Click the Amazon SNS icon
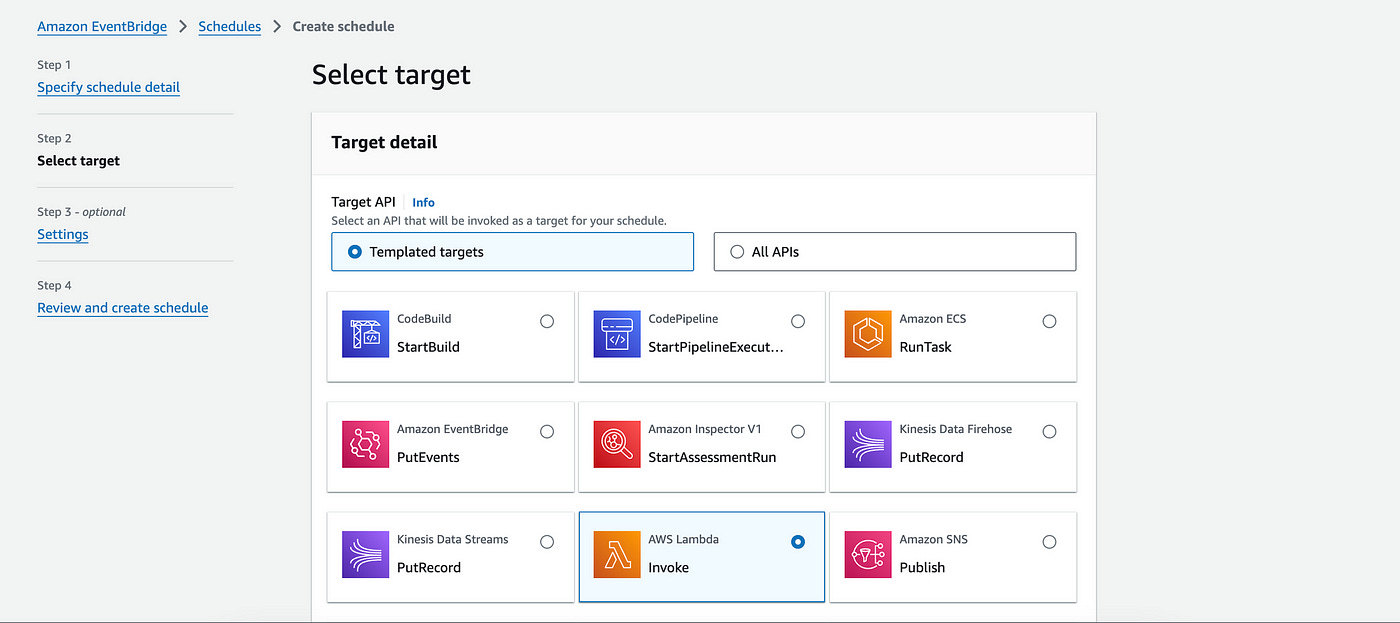 tap(867, 554)
